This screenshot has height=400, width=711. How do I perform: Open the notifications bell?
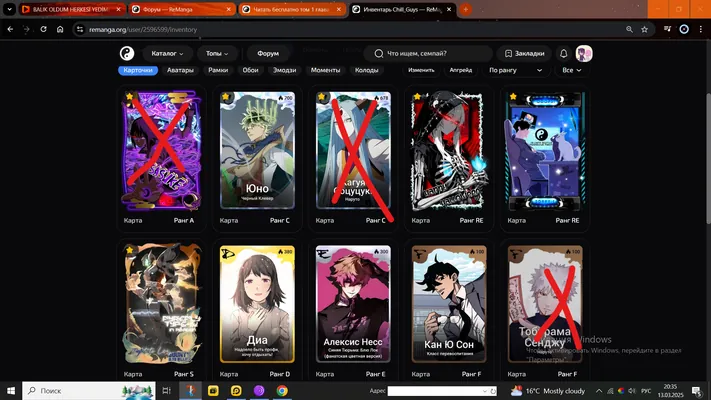[x=564, y=54]
